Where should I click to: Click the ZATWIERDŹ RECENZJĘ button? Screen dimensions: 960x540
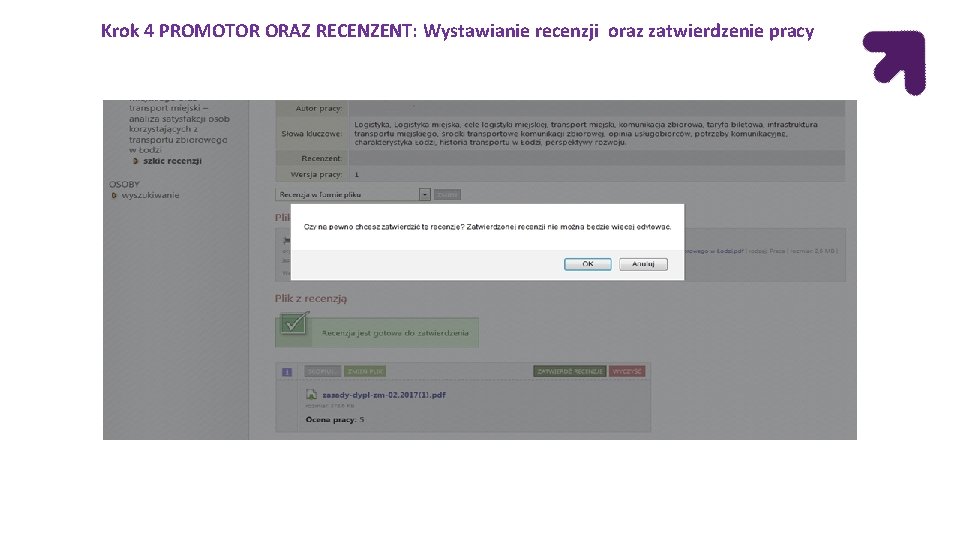click(x=569, y=371)
